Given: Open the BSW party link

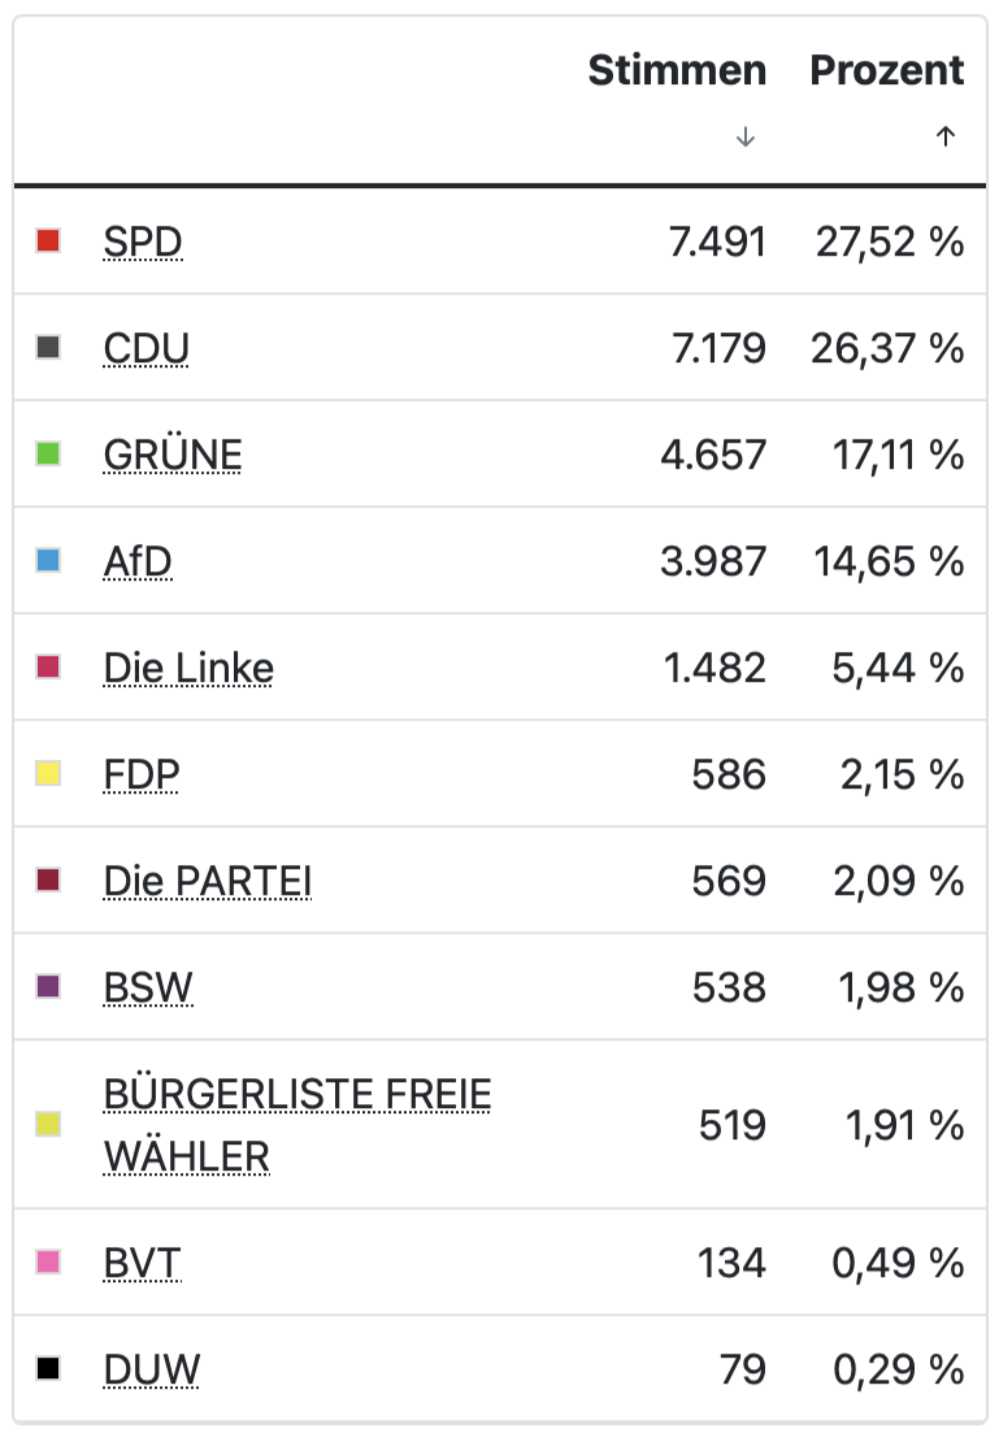Looking at the screenshot, I should click(148, 988).
